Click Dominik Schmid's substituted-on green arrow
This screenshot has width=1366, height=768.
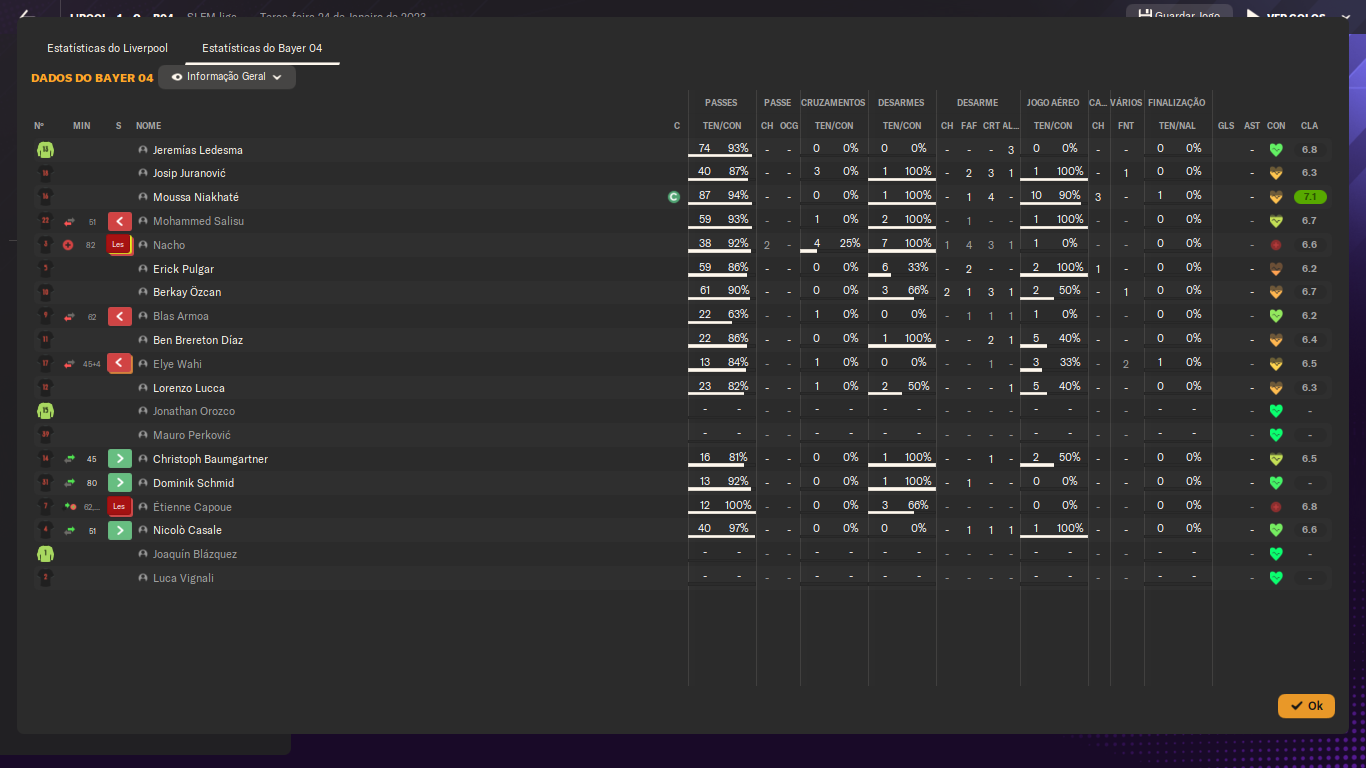(119, 483)
